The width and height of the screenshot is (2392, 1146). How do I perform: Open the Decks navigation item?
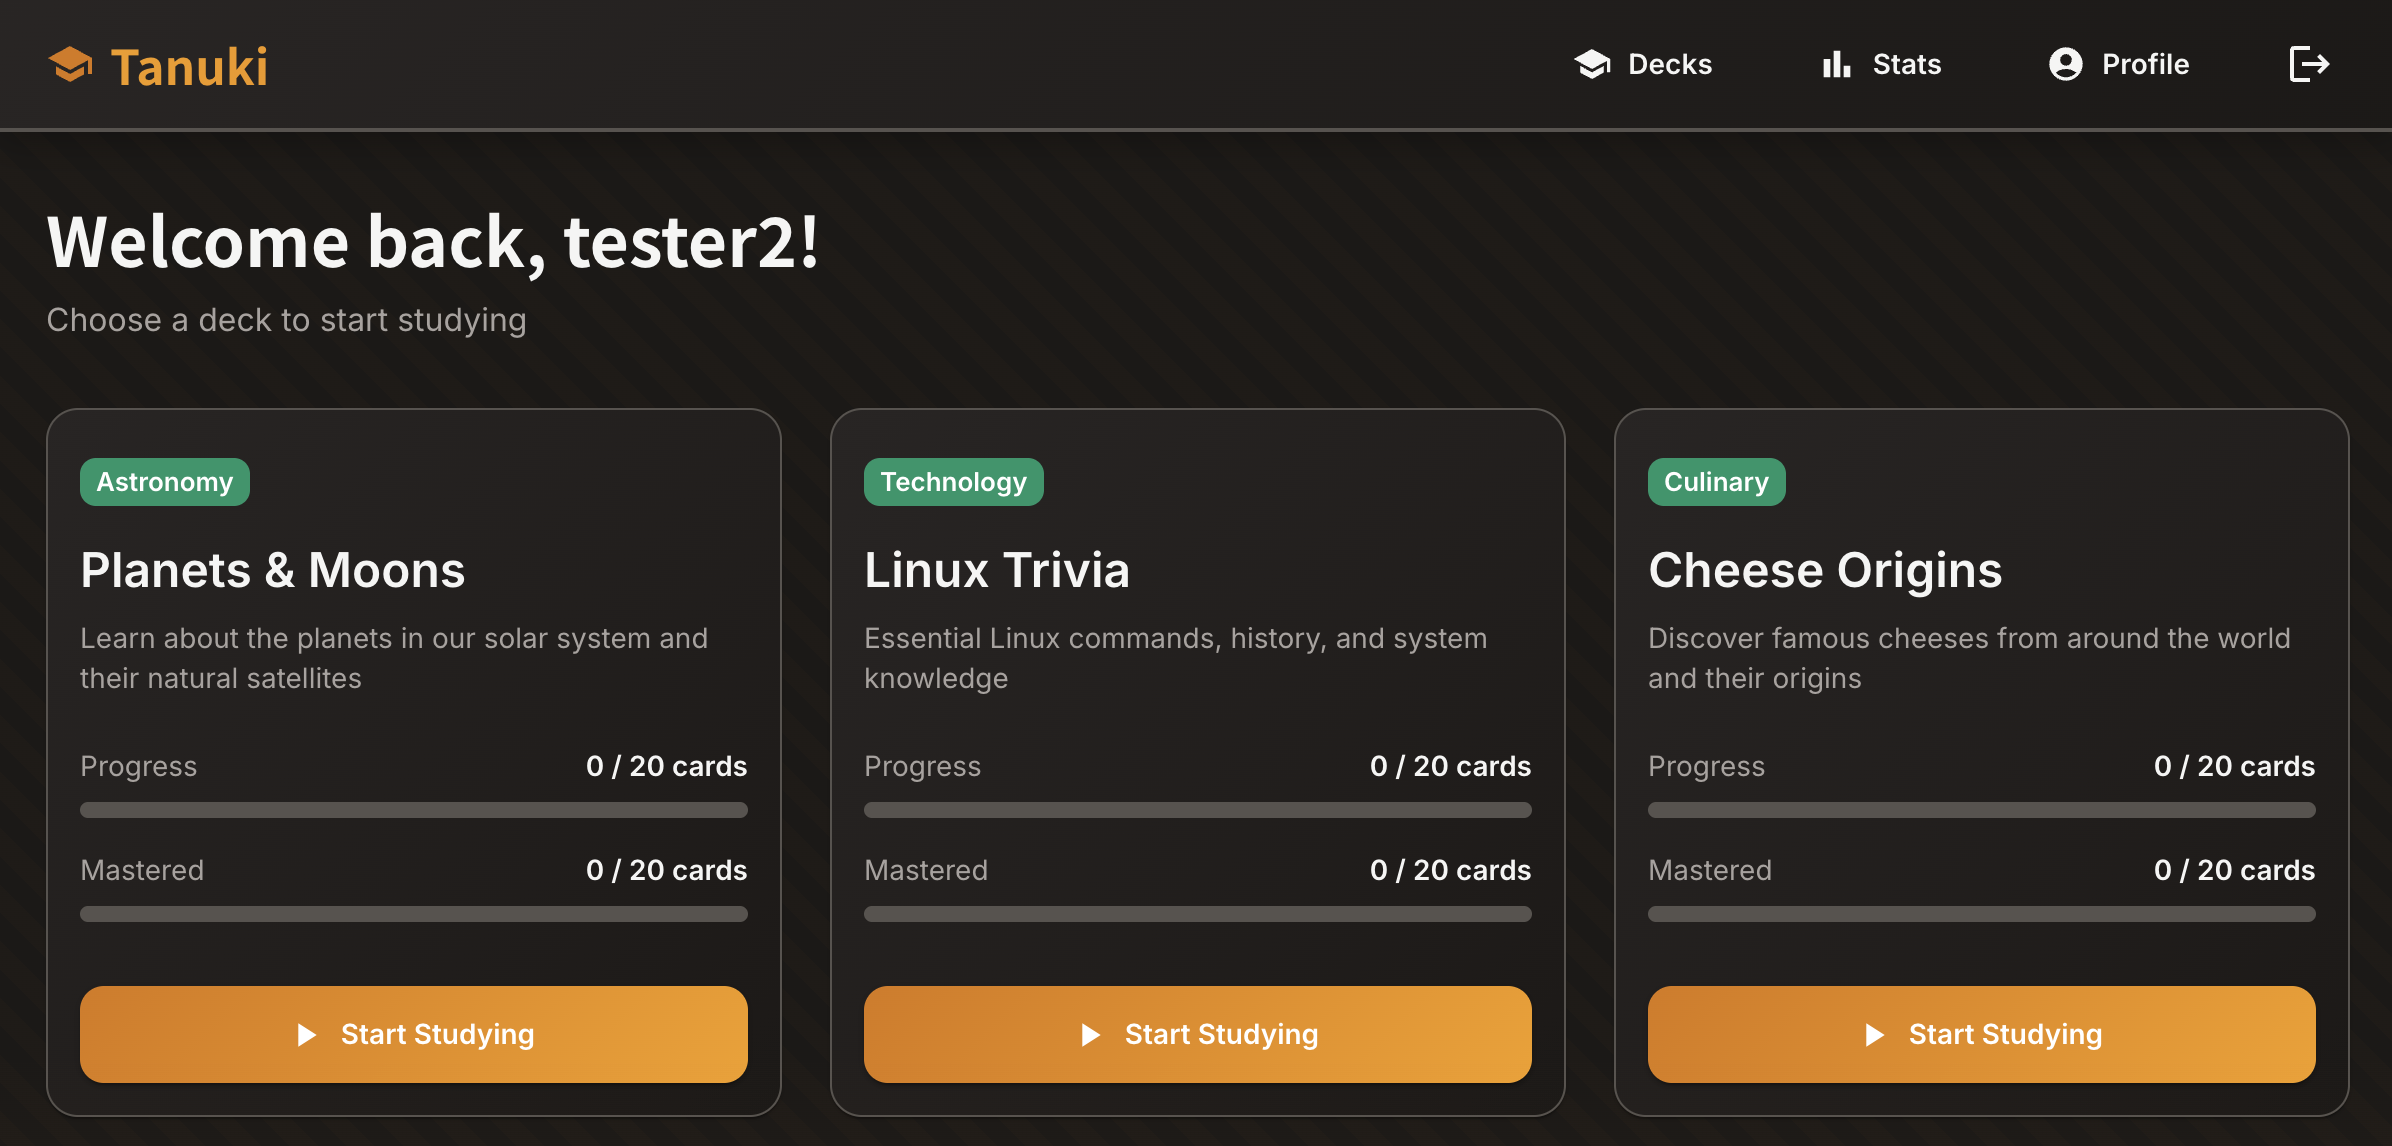pyautogui.click(x=1669, y=65)
